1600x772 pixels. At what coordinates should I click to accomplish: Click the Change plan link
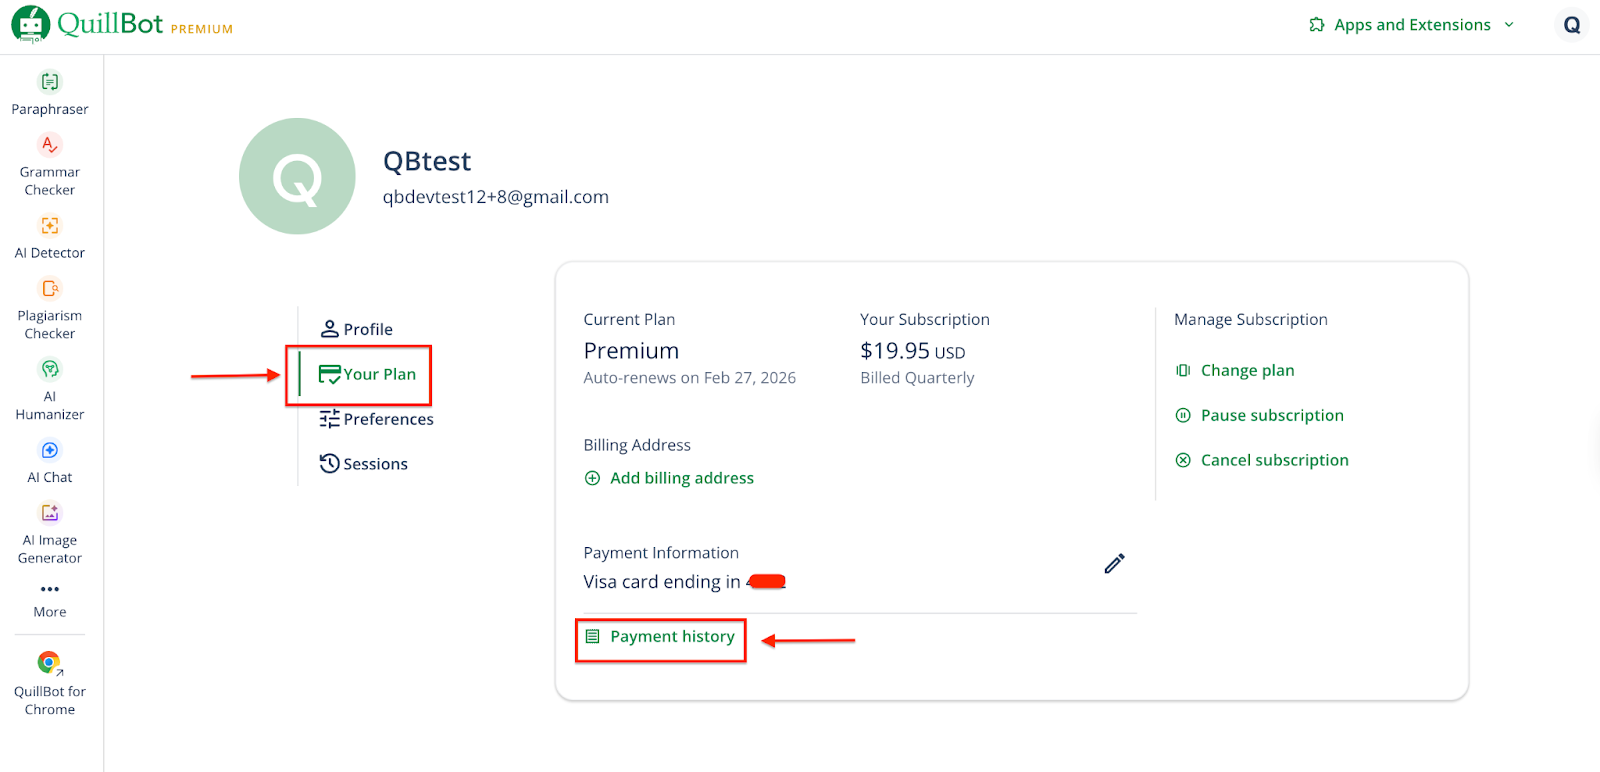click(x=1246, y=371)
